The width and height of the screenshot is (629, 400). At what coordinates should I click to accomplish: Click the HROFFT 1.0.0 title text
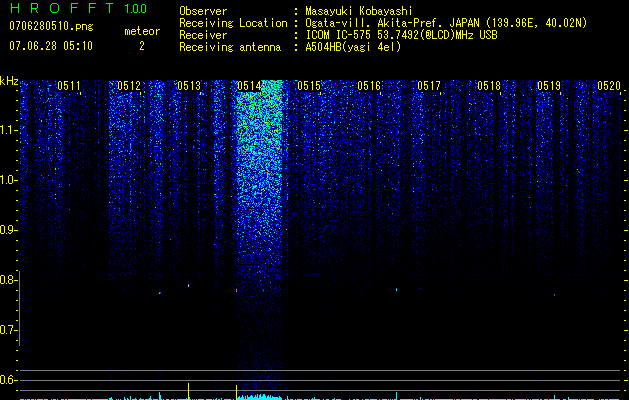[x=78, y=8]
